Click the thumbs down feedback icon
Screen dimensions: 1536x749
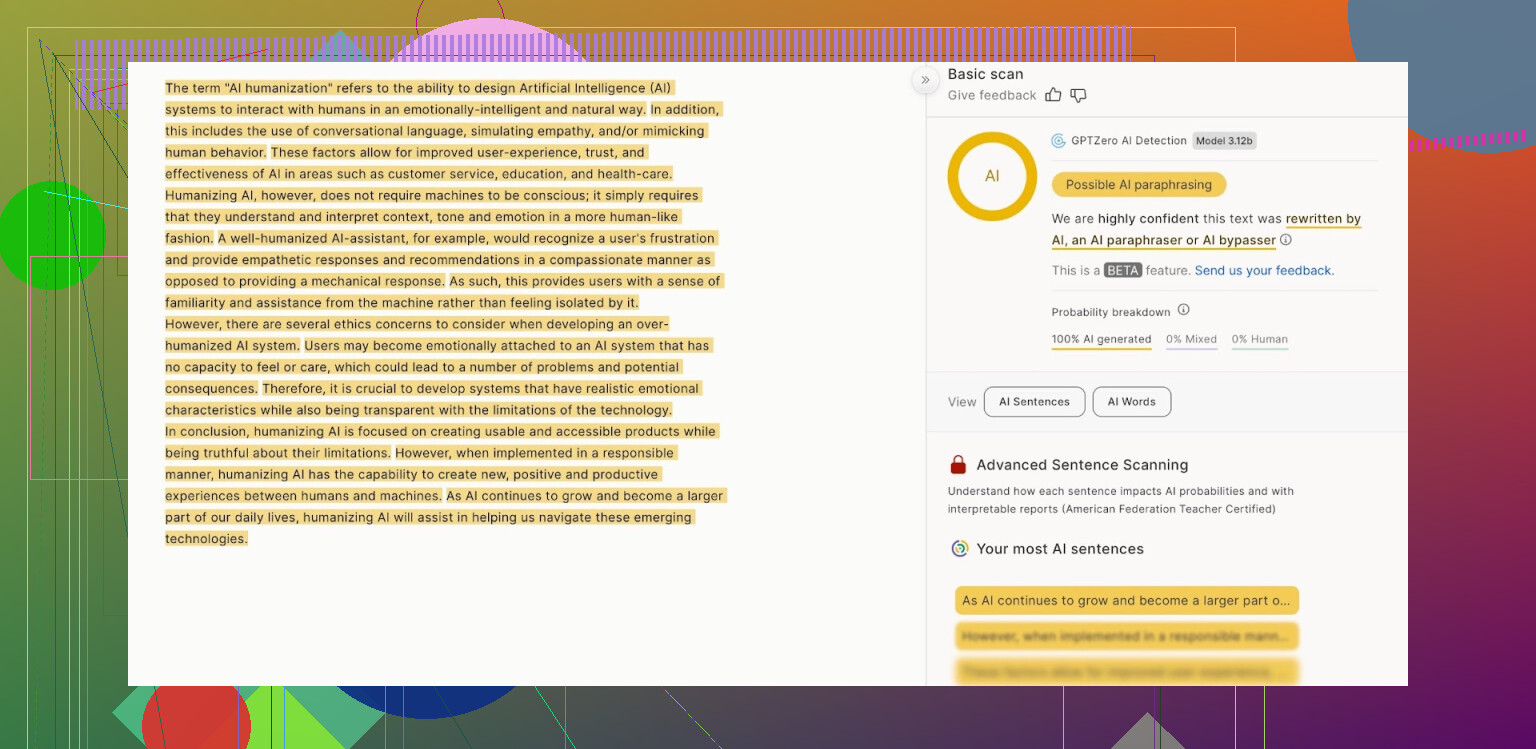(1078, 95)
